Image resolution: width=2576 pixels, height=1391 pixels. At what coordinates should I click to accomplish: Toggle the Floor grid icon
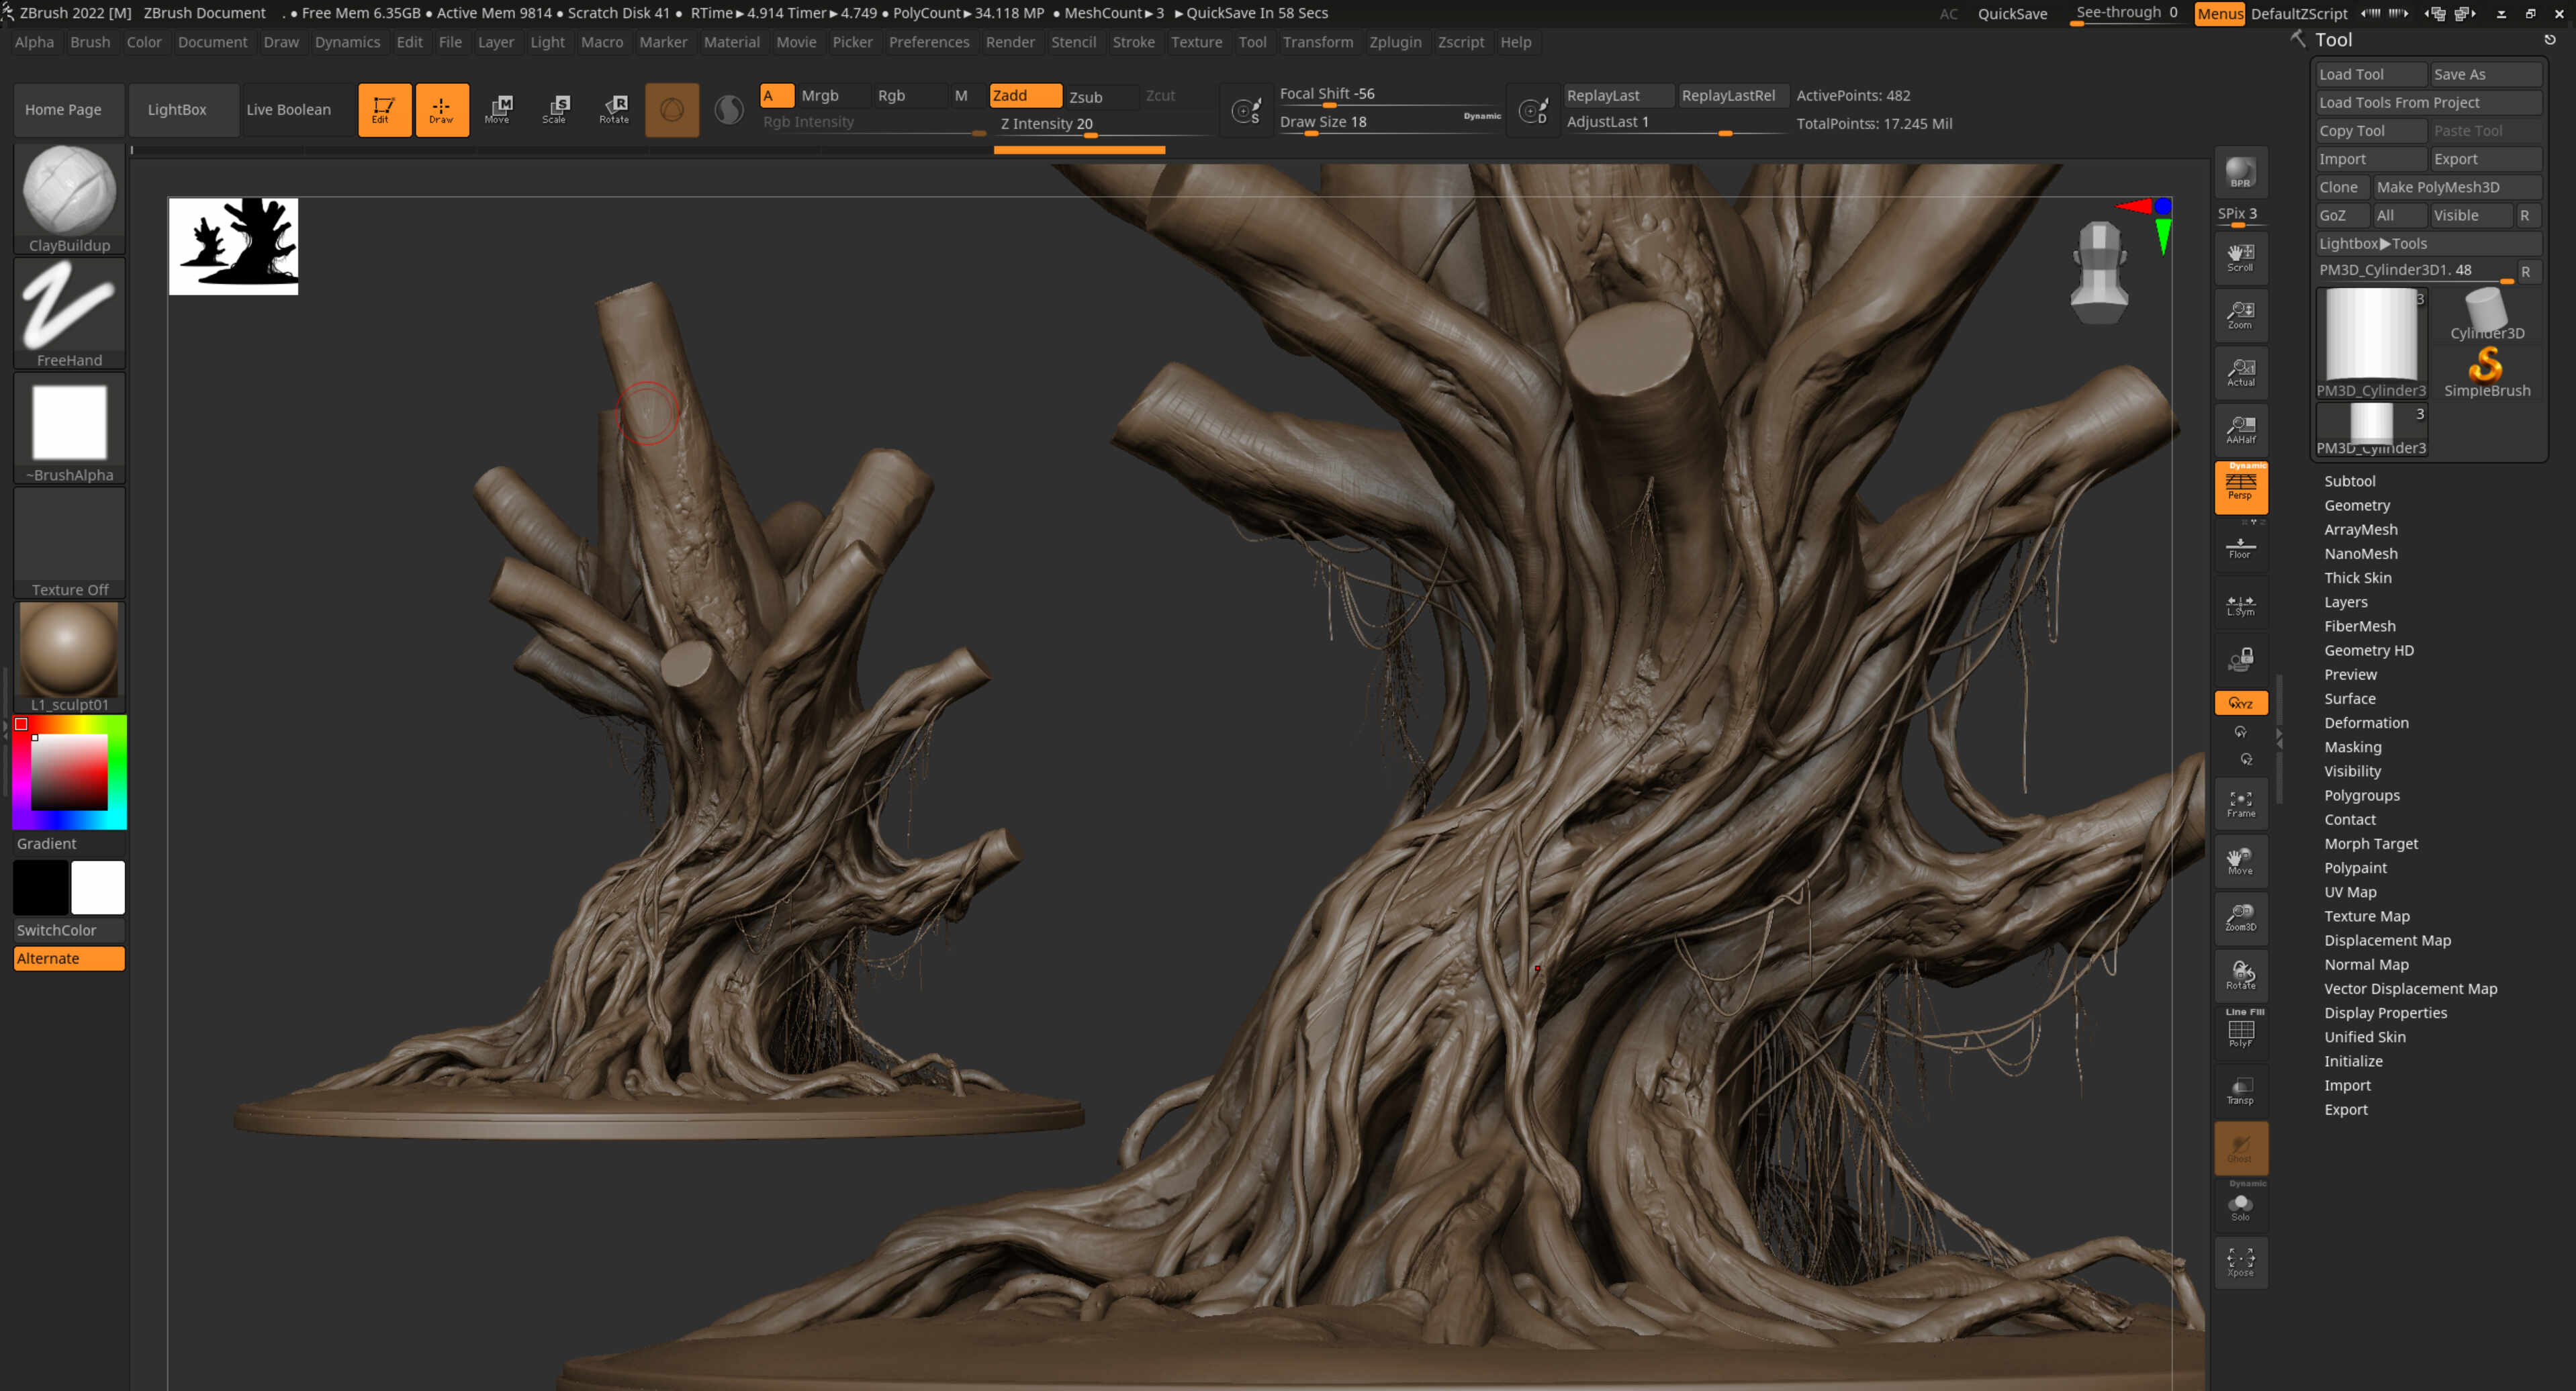[x=2241, y=545]
